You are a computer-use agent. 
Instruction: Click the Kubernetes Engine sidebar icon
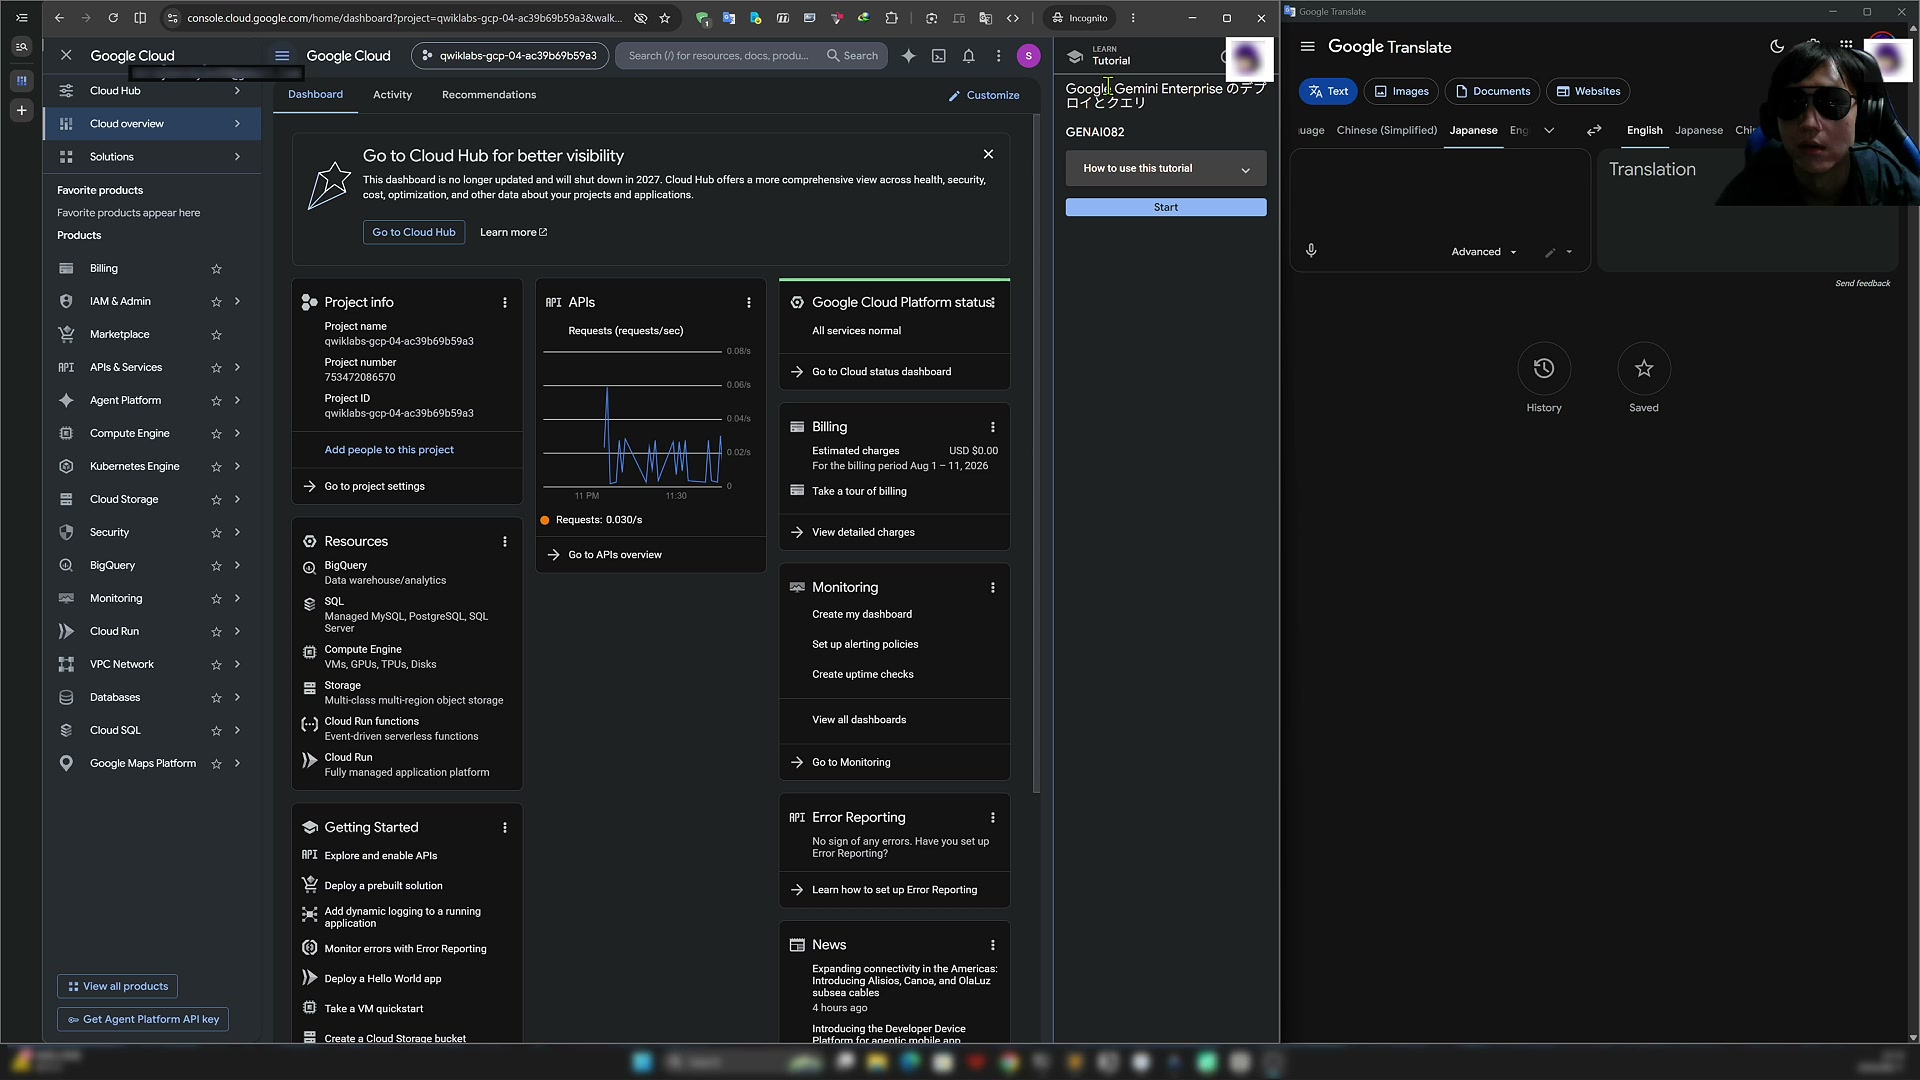click(x=66, y=466)
